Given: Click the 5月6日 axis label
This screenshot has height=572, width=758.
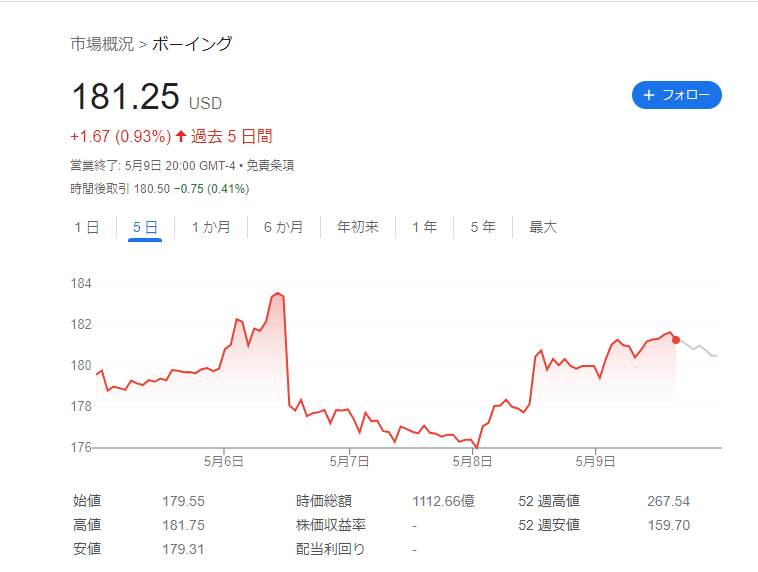Looking at the screenshot, I should coord(223,461).
